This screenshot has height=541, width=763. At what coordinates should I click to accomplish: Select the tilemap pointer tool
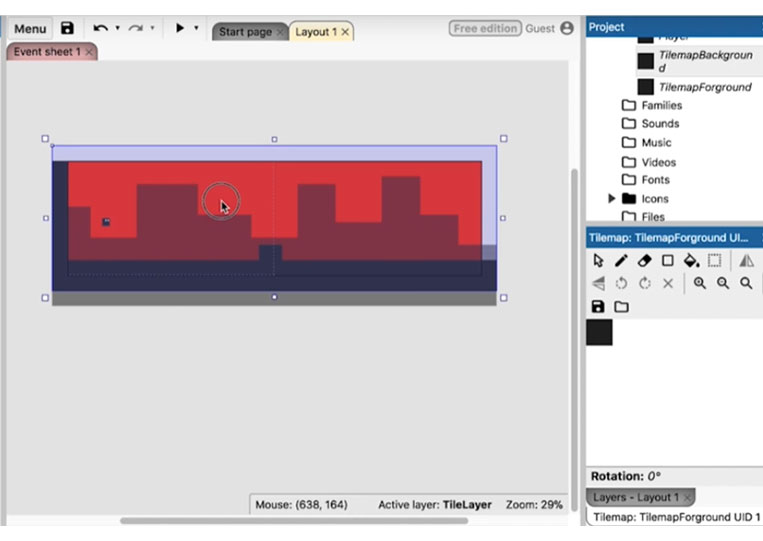tap(598, 261)
